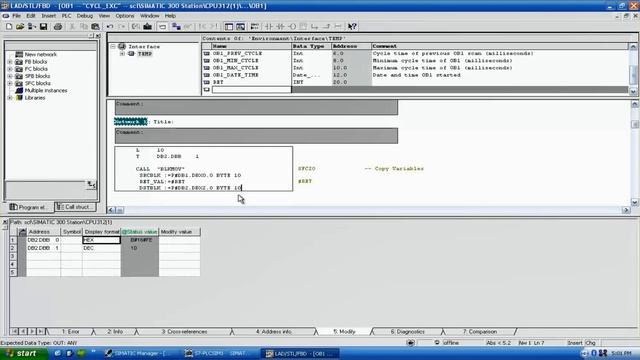Click the Download to PLC icon
The image size is (640, 360).
tap(147, 27)
